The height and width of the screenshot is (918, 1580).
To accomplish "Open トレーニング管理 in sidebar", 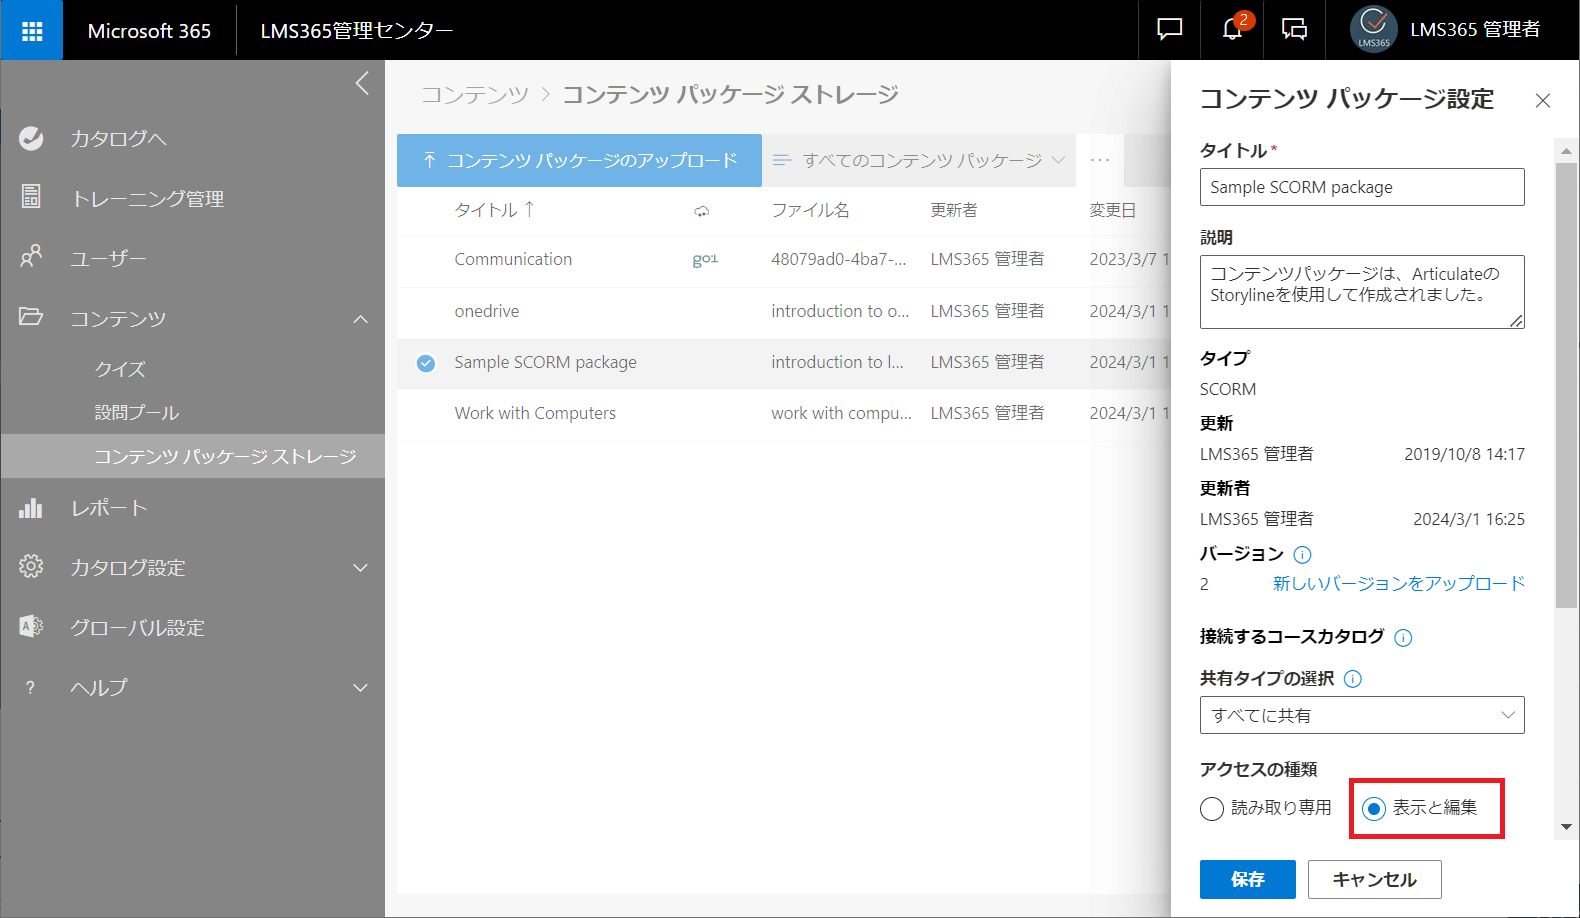I will pyautogui.click(x=147, y=199).
